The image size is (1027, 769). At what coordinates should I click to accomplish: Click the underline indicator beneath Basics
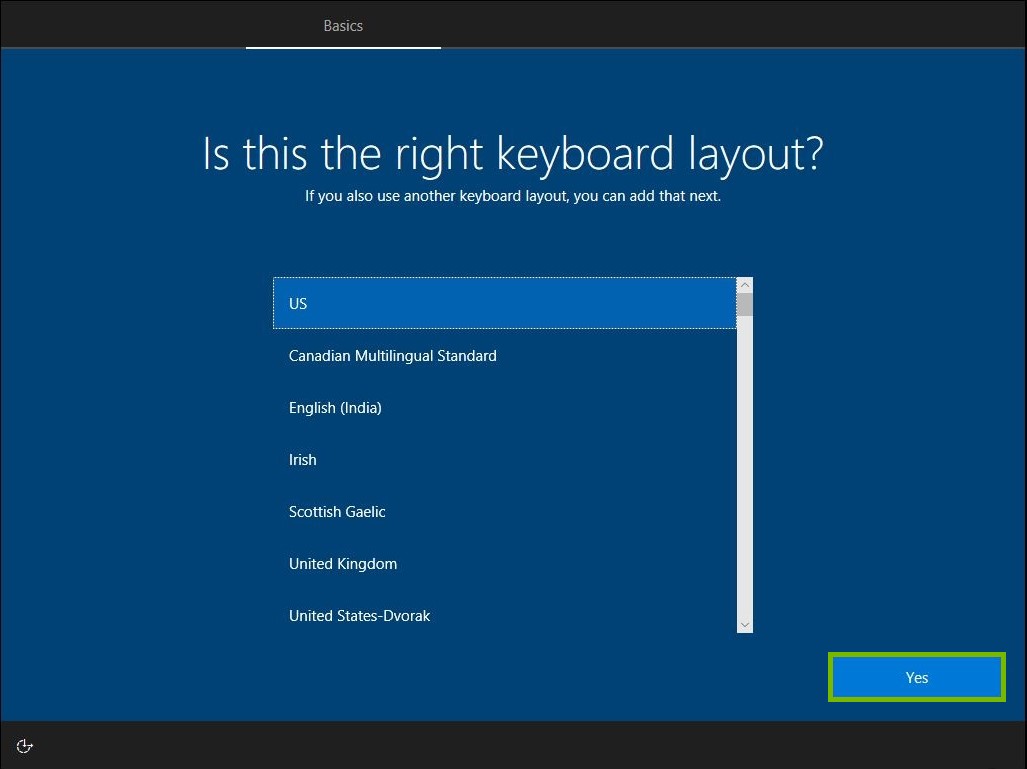(343, 49)
